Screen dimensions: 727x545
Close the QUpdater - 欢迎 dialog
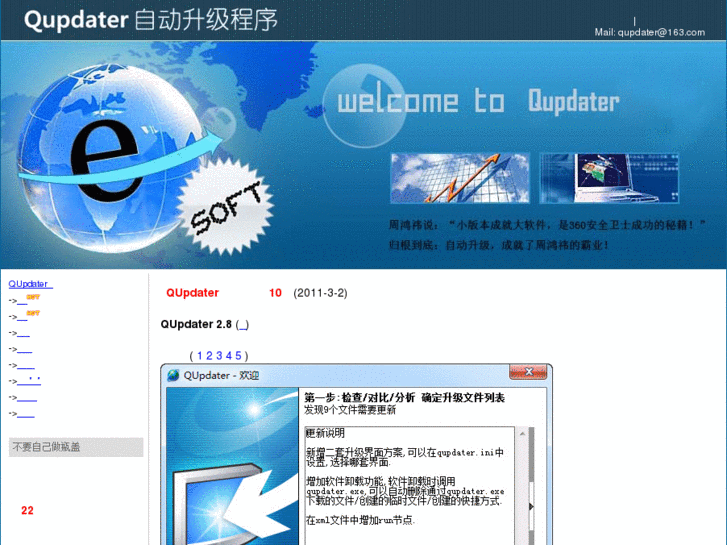click(x=528, y=372)
